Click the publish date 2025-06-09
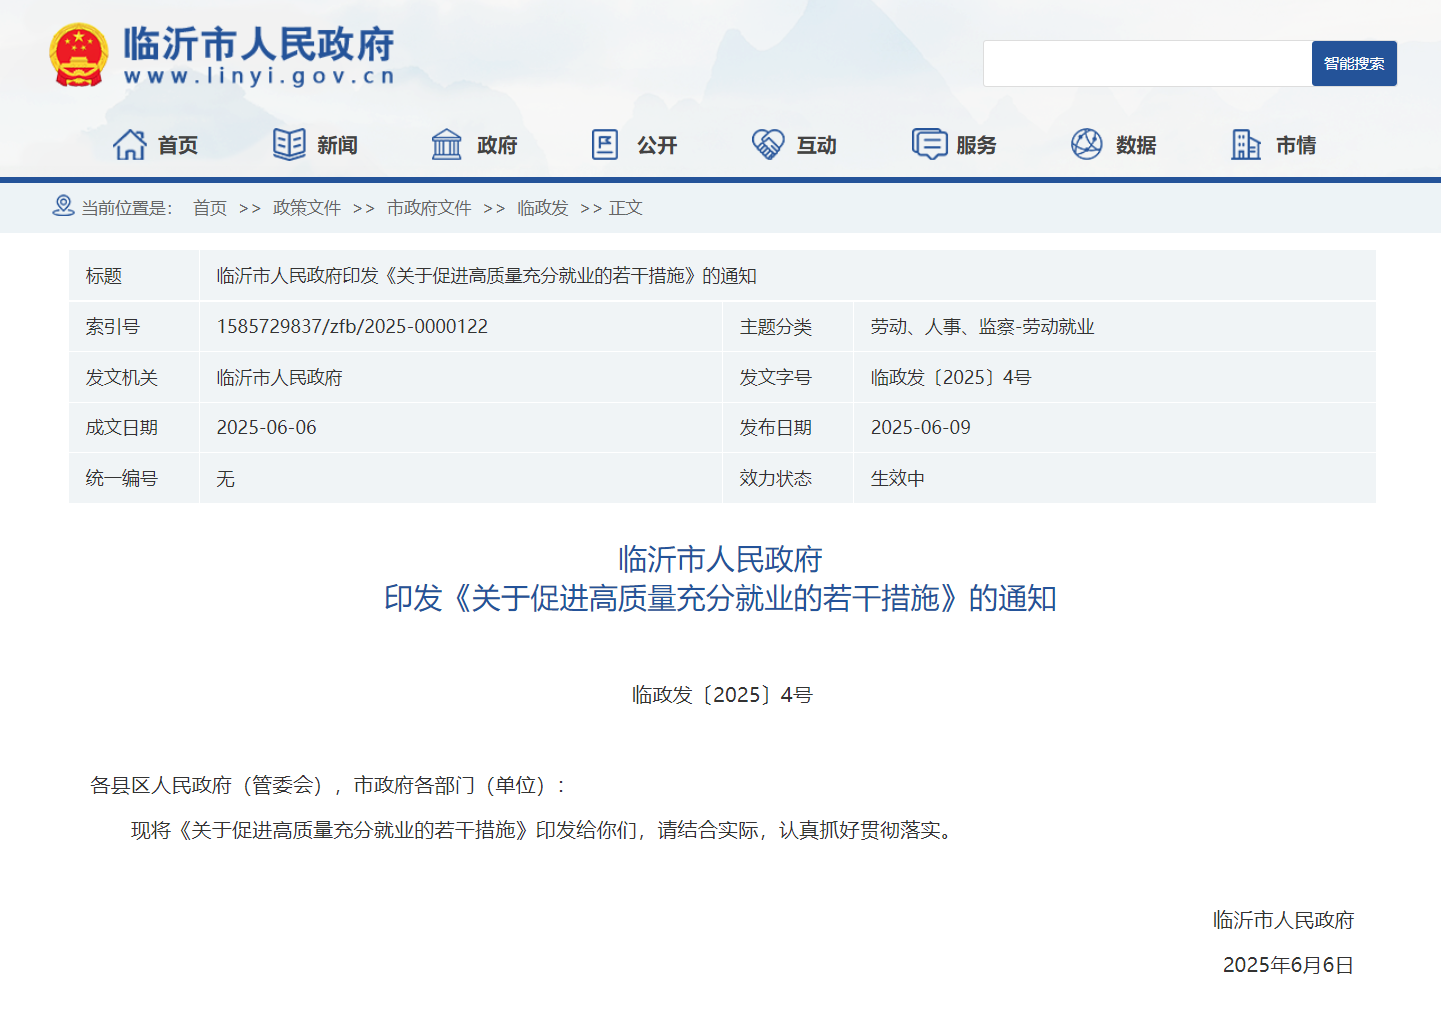 [920, 427]
